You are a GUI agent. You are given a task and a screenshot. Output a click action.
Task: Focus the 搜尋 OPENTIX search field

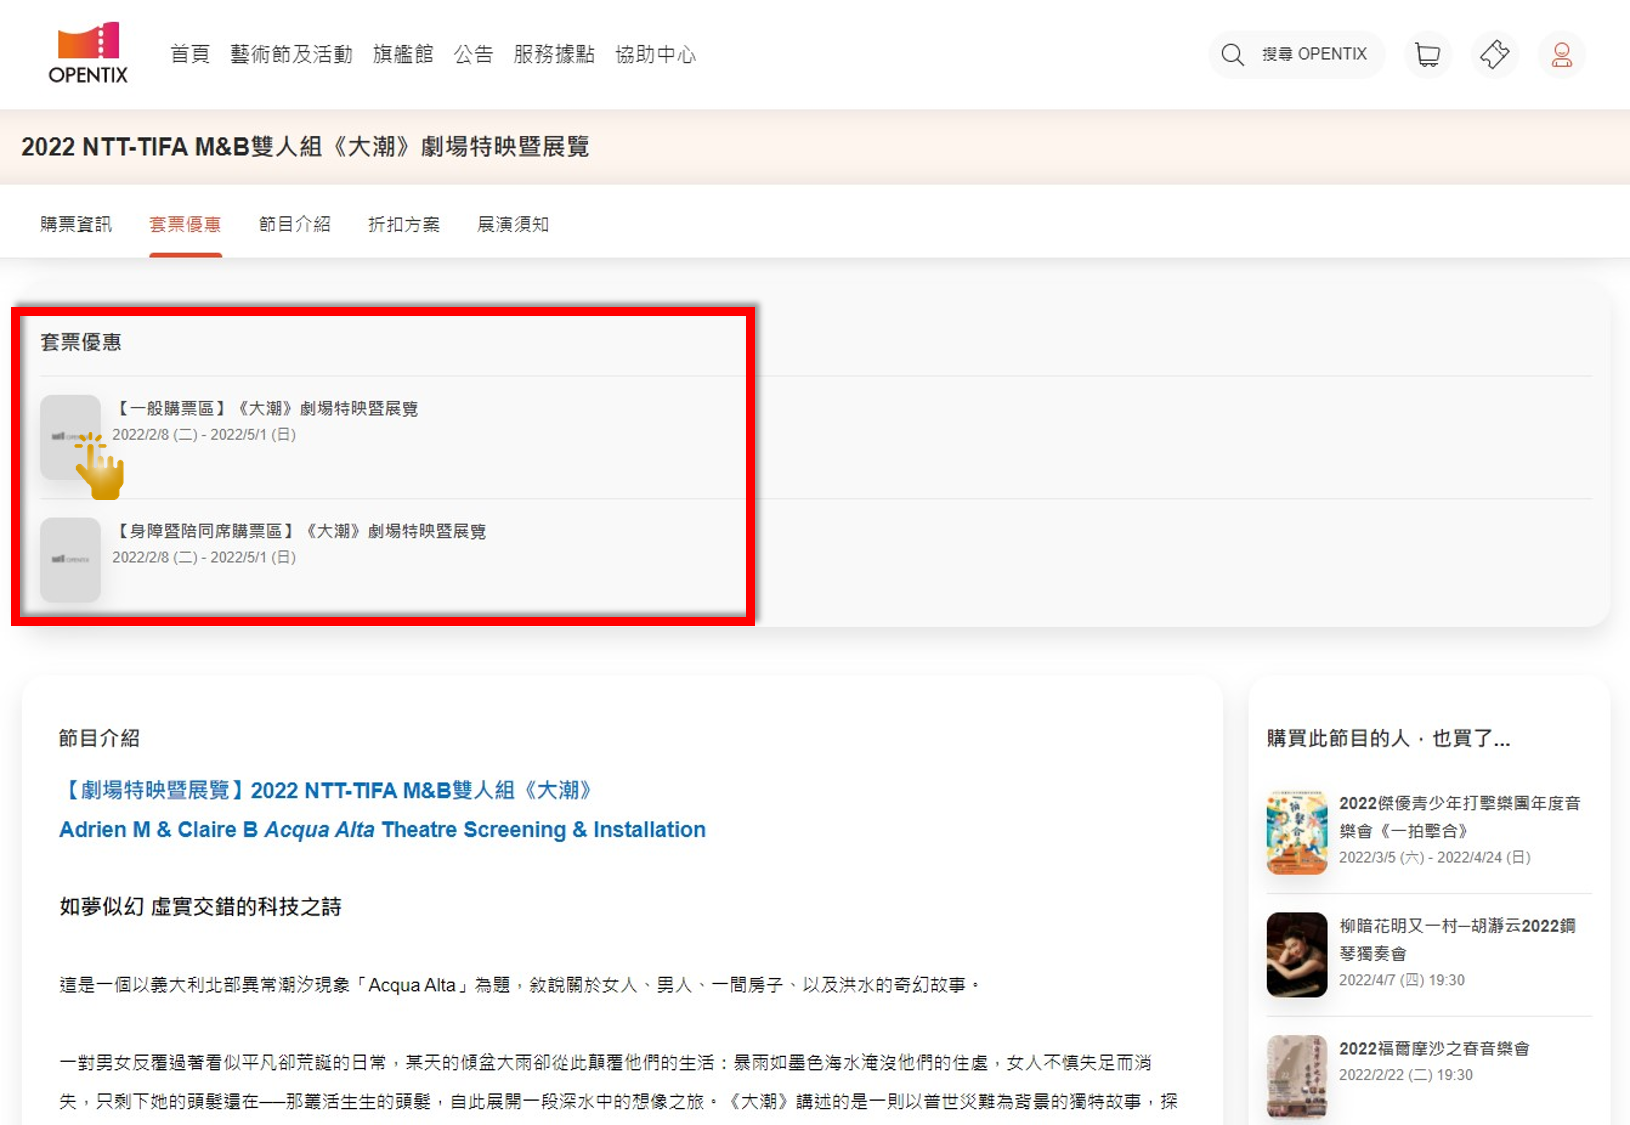1297,54
